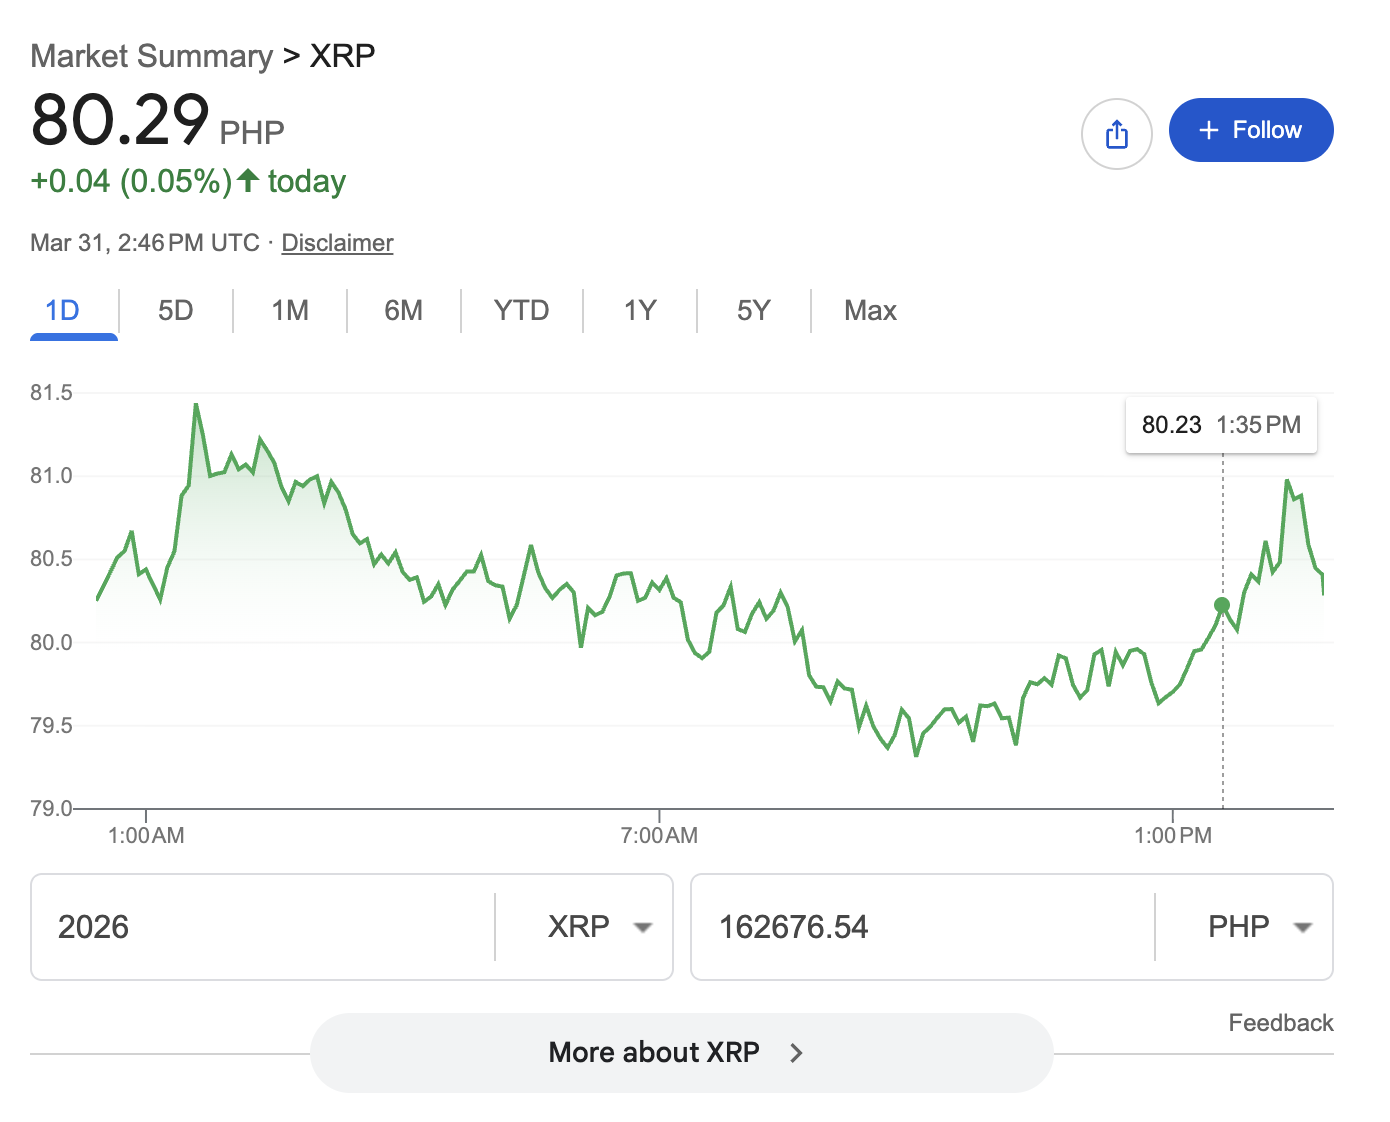The image size is (1390, 1122).
Task: Click the green chart marker dot at 1:35 PM
Action: coord(1222,605)
